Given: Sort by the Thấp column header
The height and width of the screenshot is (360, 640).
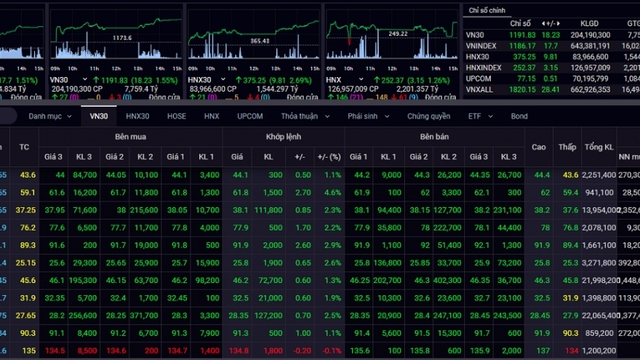Looking at the screenshot, I should [567, 147].
